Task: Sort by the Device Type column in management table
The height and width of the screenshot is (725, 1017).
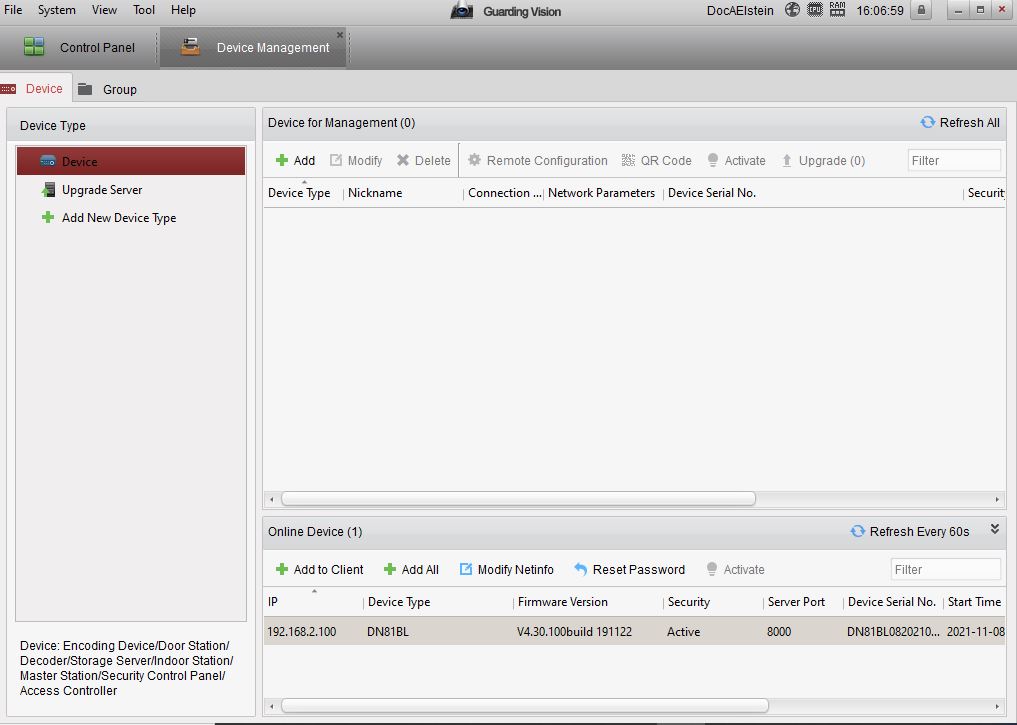Action: 299,193
